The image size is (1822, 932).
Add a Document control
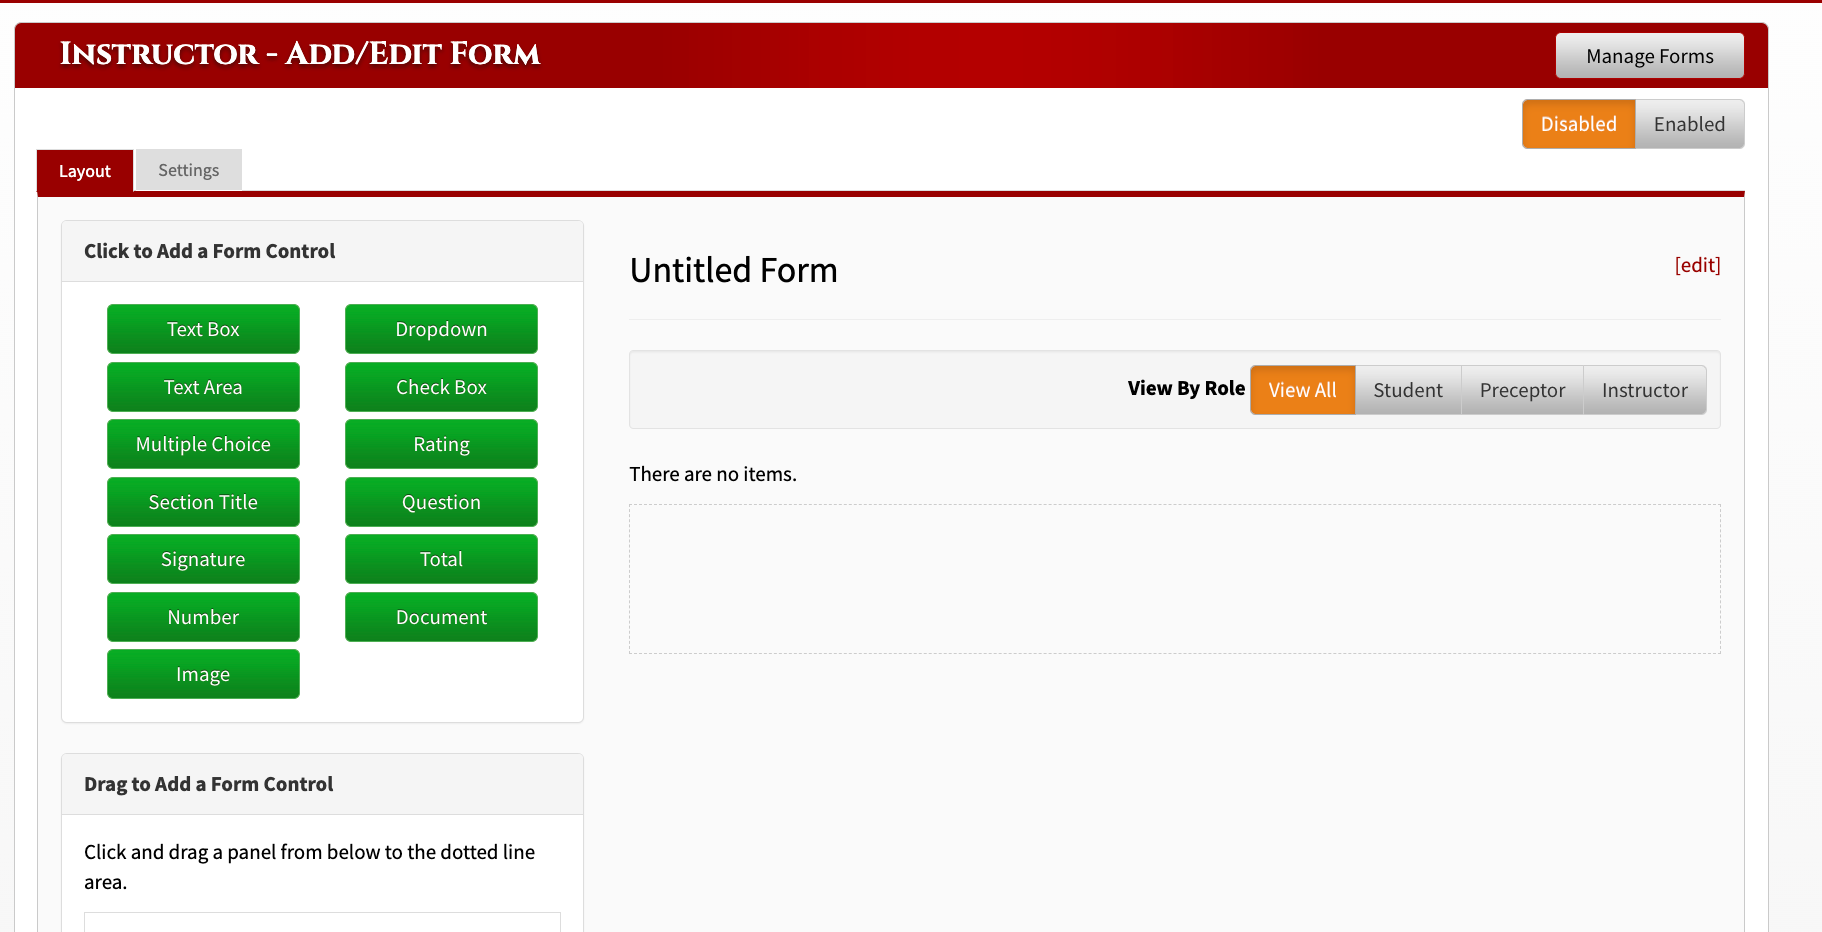pyautogui.click(x=441, y=617)
